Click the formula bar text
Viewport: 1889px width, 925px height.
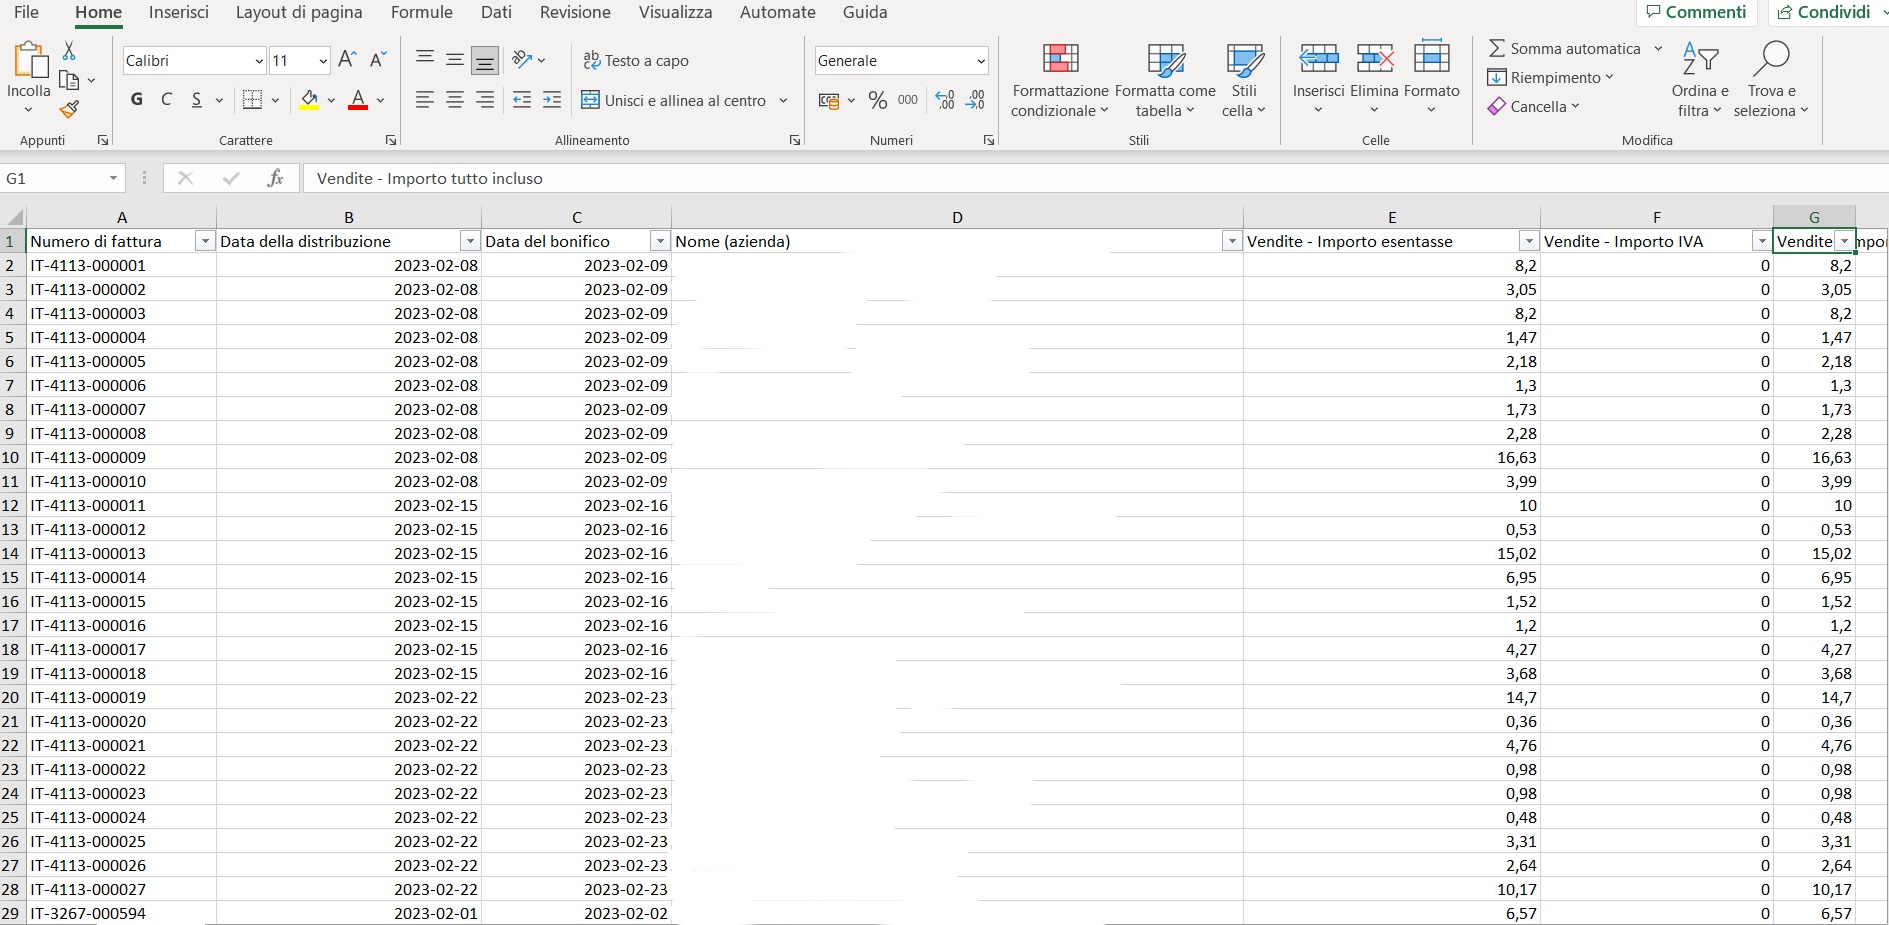430,178
